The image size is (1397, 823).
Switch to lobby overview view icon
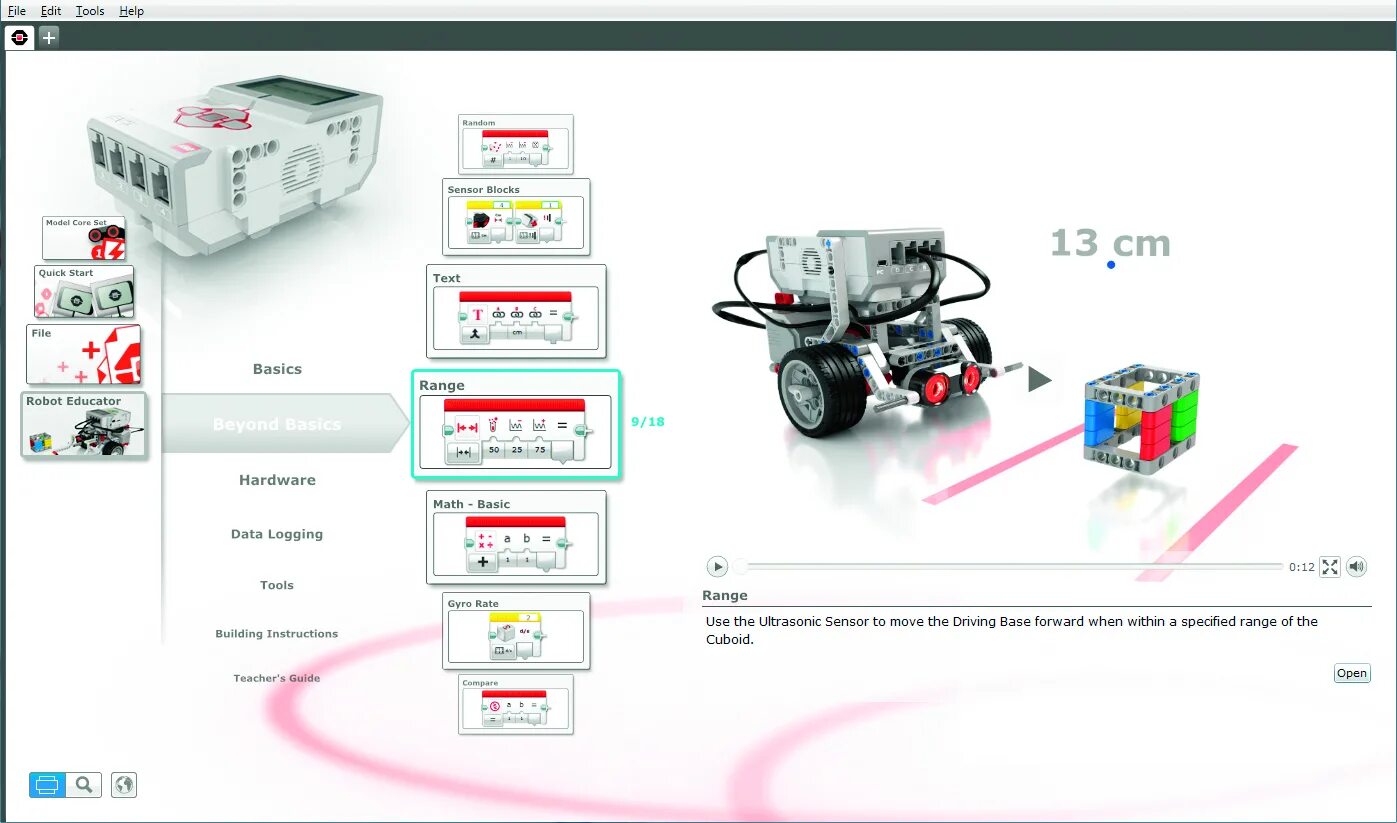pyautogui.click(x=47, y=785)
